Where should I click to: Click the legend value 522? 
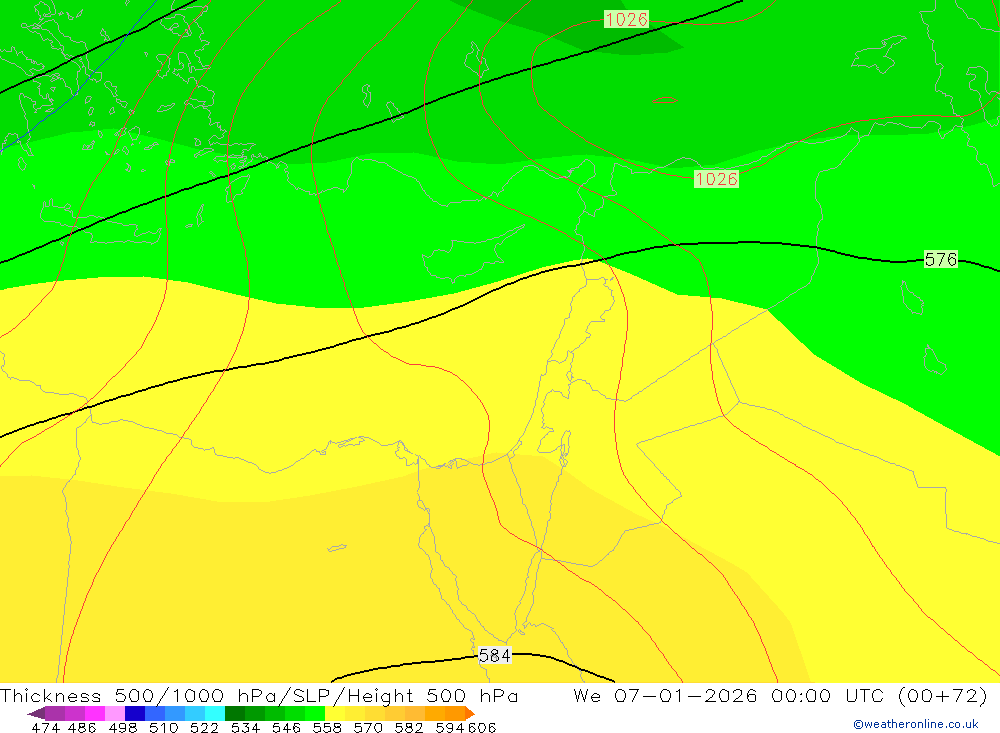point(205,728)
